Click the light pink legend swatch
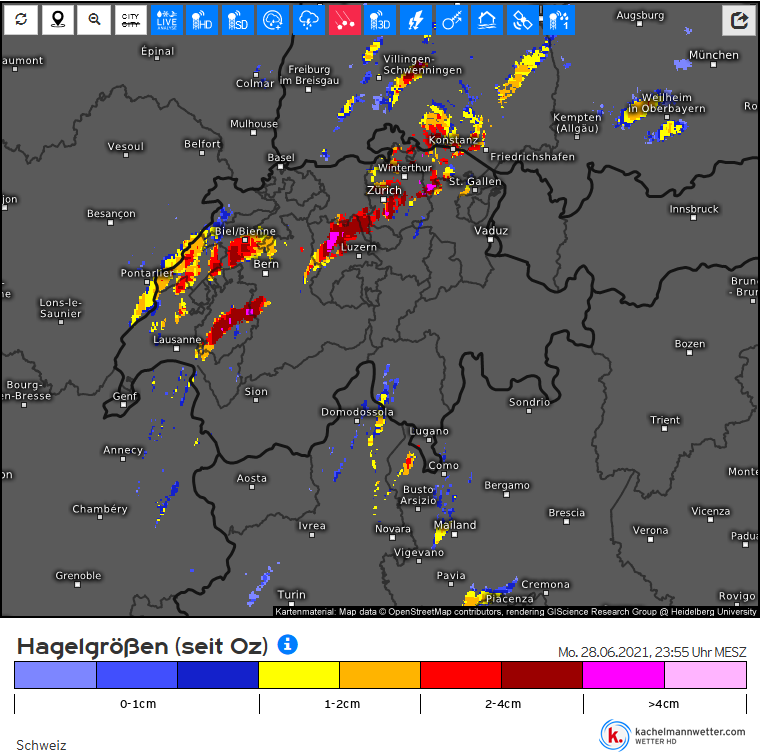The image size is (761, 753). [x=705, y=675]
